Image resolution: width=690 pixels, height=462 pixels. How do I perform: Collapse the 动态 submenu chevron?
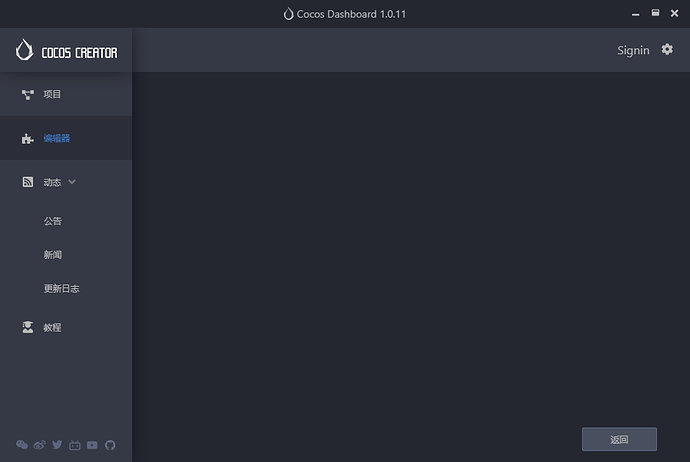[x=72, y=182]
